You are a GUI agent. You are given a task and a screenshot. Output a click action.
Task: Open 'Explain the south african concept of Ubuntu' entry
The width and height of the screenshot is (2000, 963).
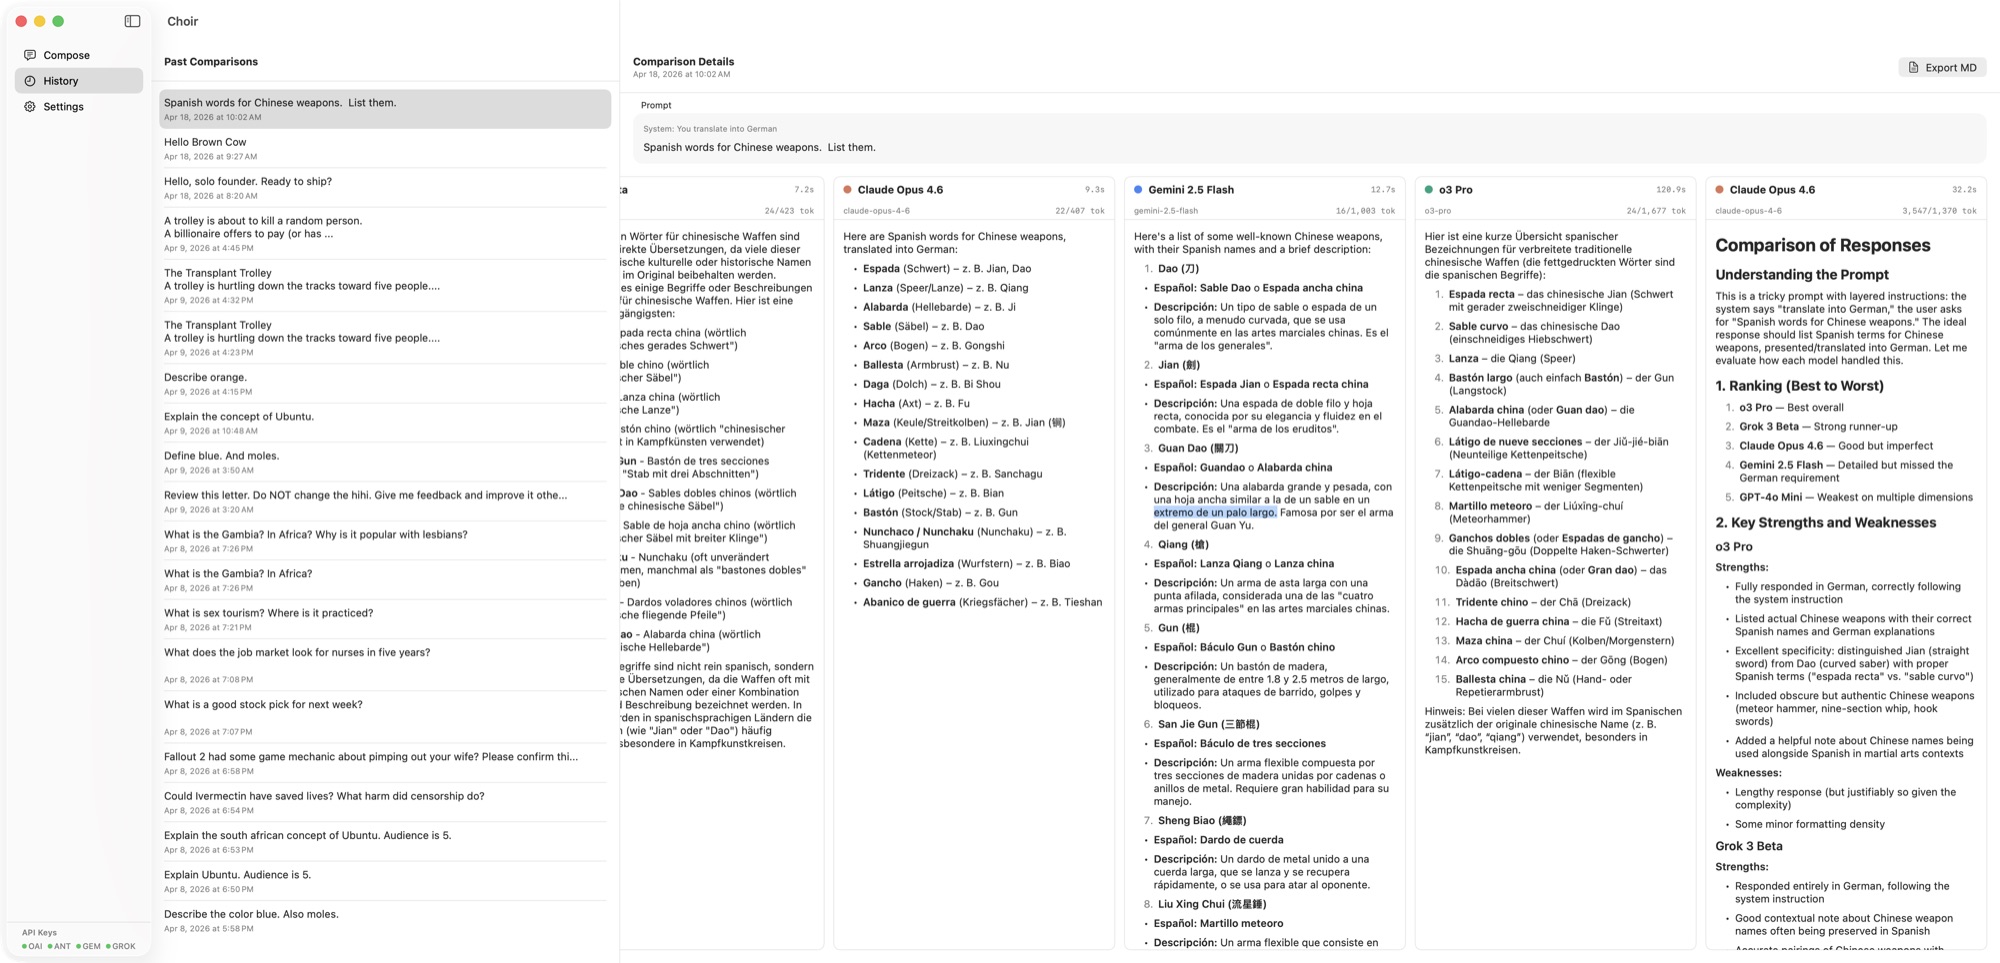(x=385, y=841)
